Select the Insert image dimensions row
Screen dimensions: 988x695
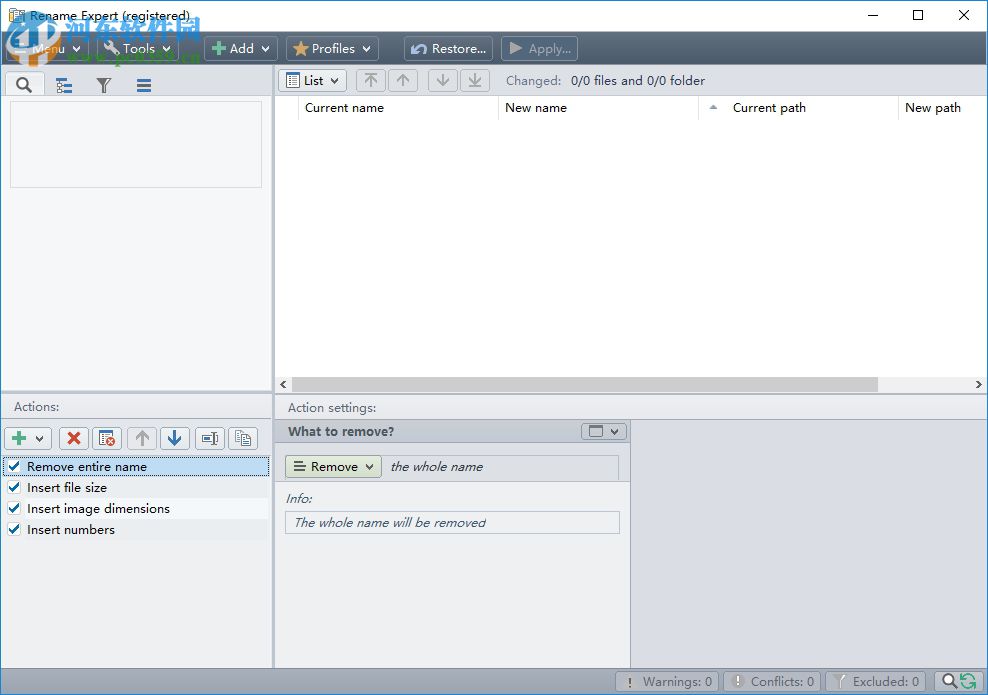point(136,508)
